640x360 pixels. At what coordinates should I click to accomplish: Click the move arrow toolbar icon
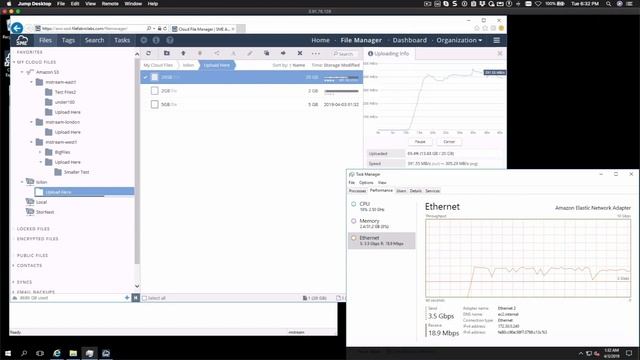[x=283, y=53]
